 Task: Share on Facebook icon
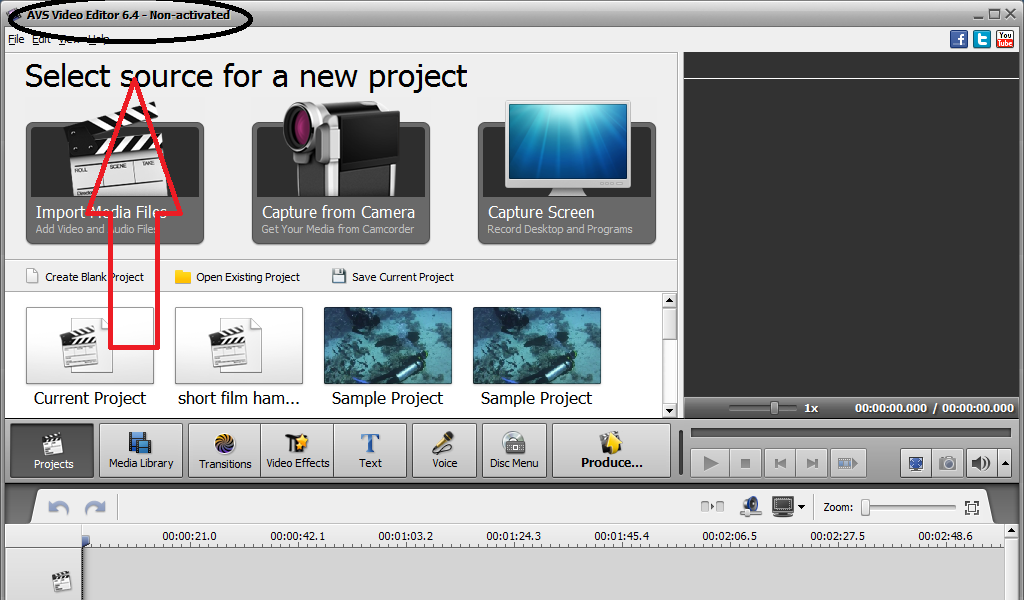pyautogui.click(x=958, y=39)
